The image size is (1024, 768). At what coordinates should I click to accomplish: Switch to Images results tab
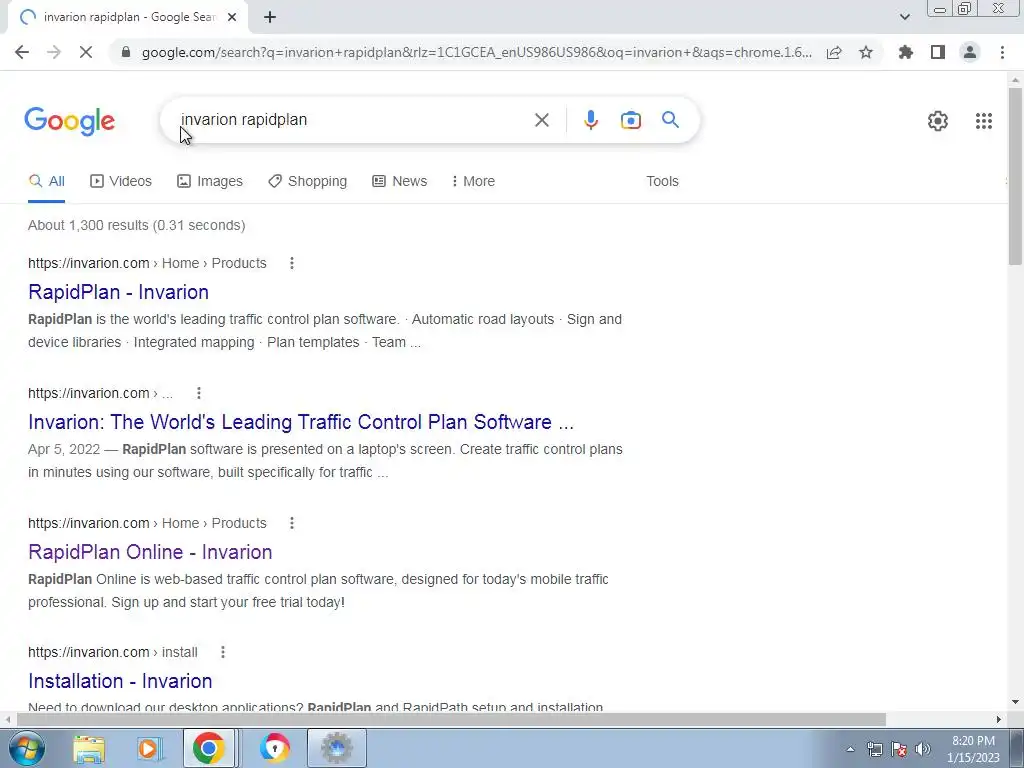pos(210,181)
